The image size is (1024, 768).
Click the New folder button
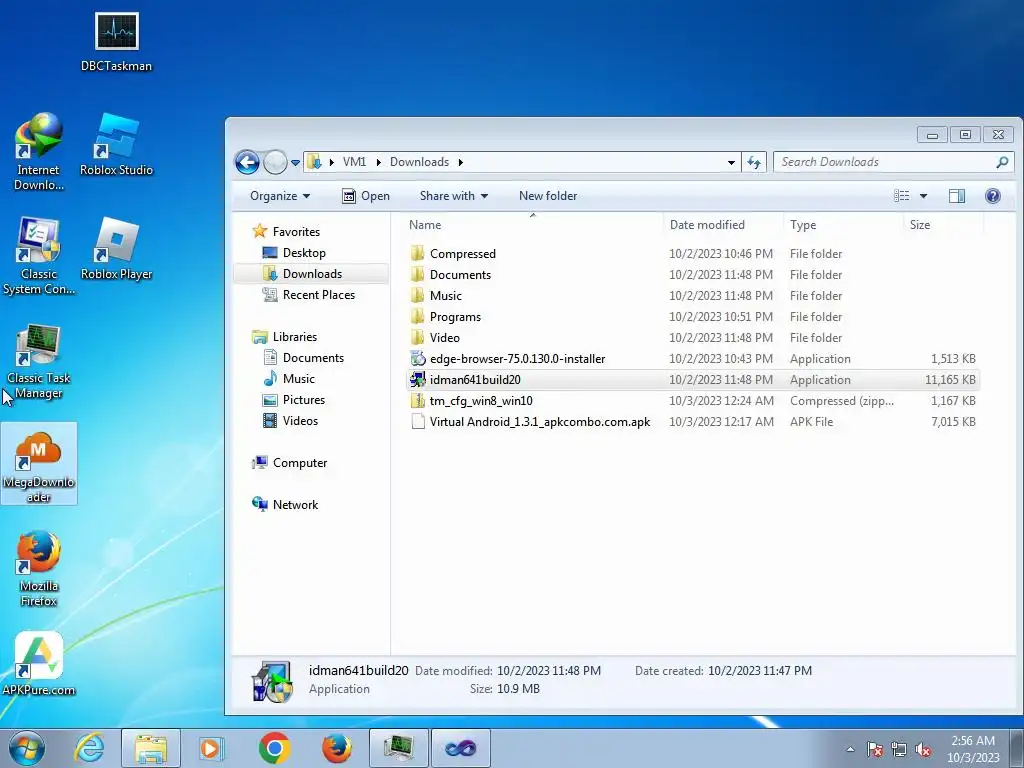[x=548, y=196]
